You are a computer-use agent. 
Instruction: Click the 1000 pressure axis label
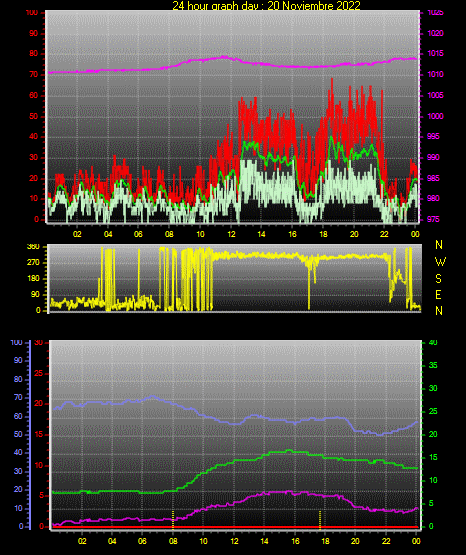[x=435, y=116]
